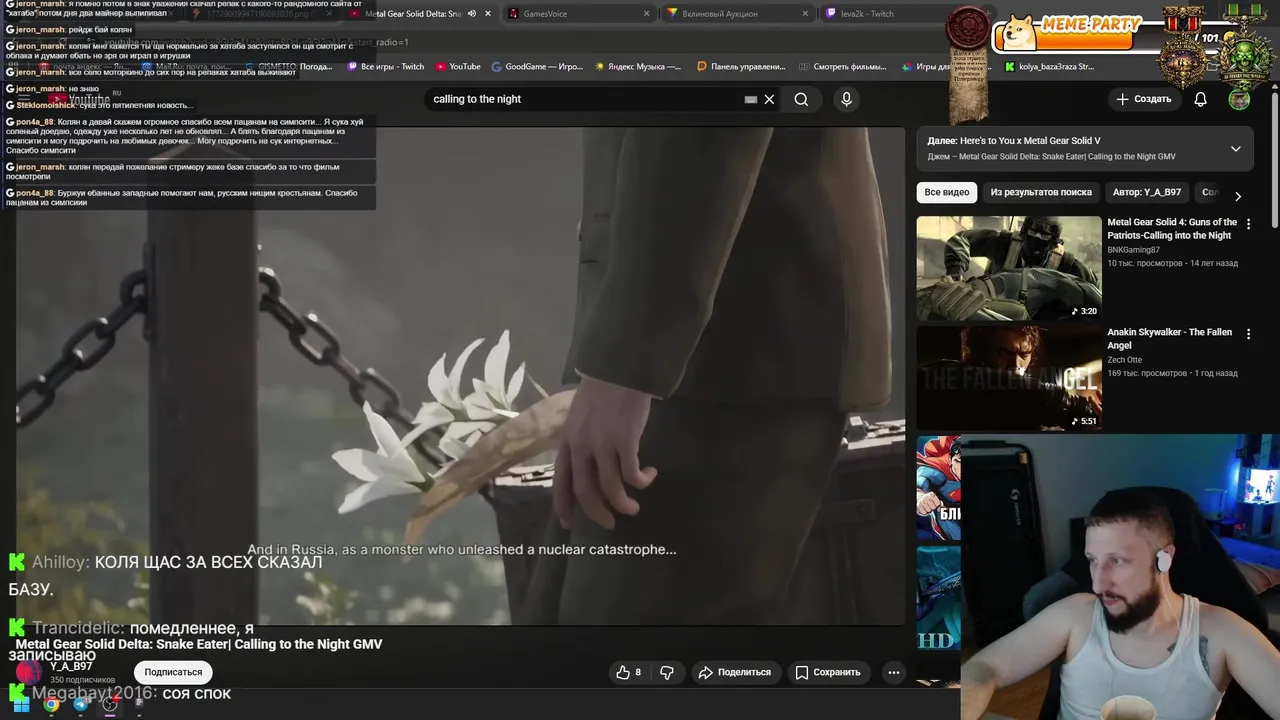Screen dimensions: 1280x720
Task: Close the Вклиновый Аукцион tab
Action: click(805, 14)
